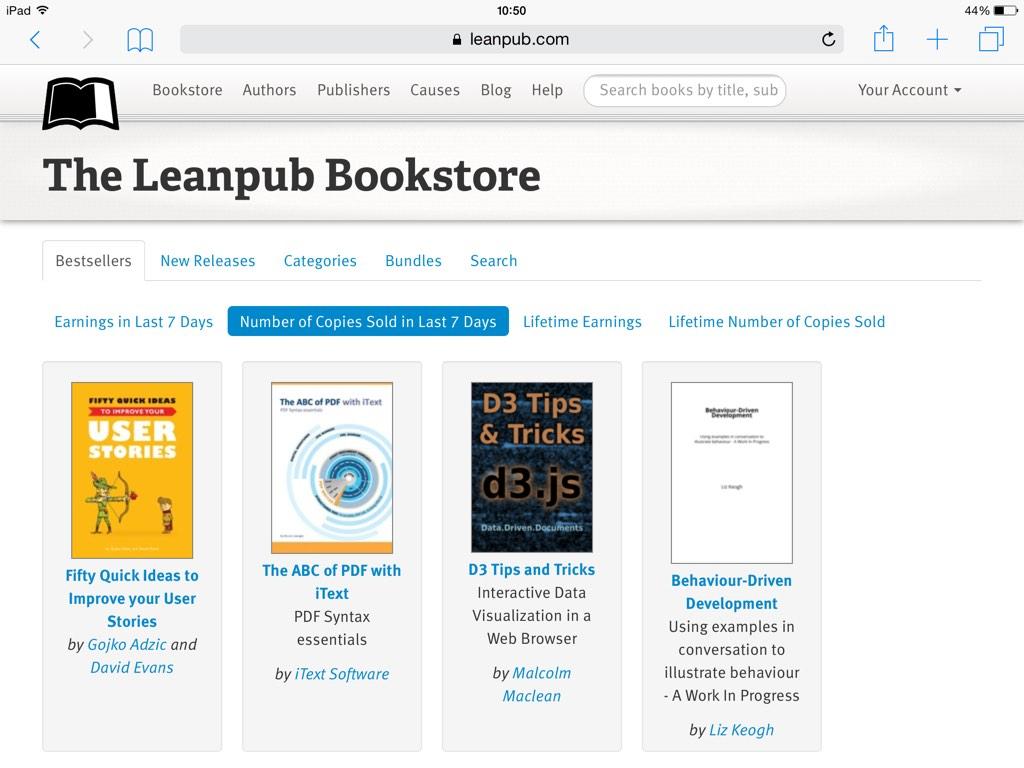Open the Bundles tab
Image resolution: width=1024 pixels, height=768 pixels.
(x=413, y=261)
